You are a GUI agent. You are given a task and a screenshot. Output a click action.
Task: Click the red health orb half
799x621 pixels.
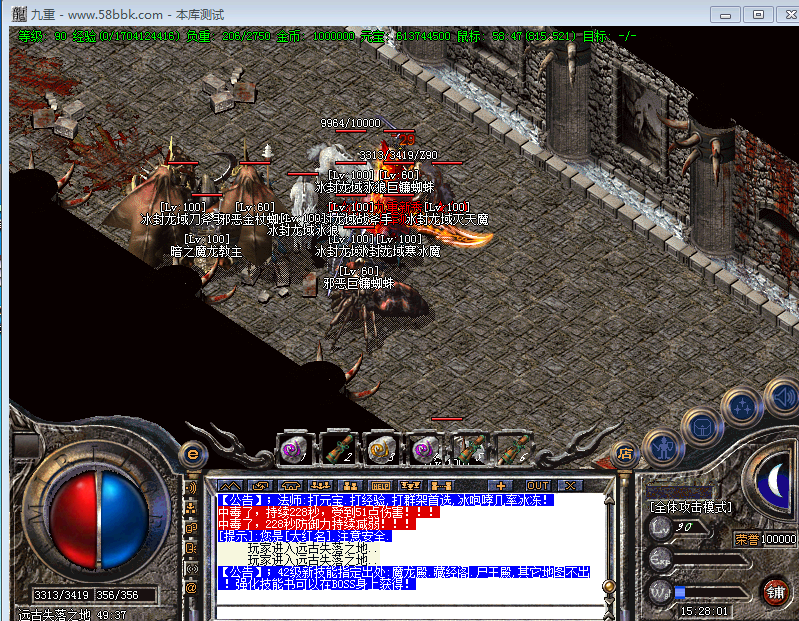point(73,519)
